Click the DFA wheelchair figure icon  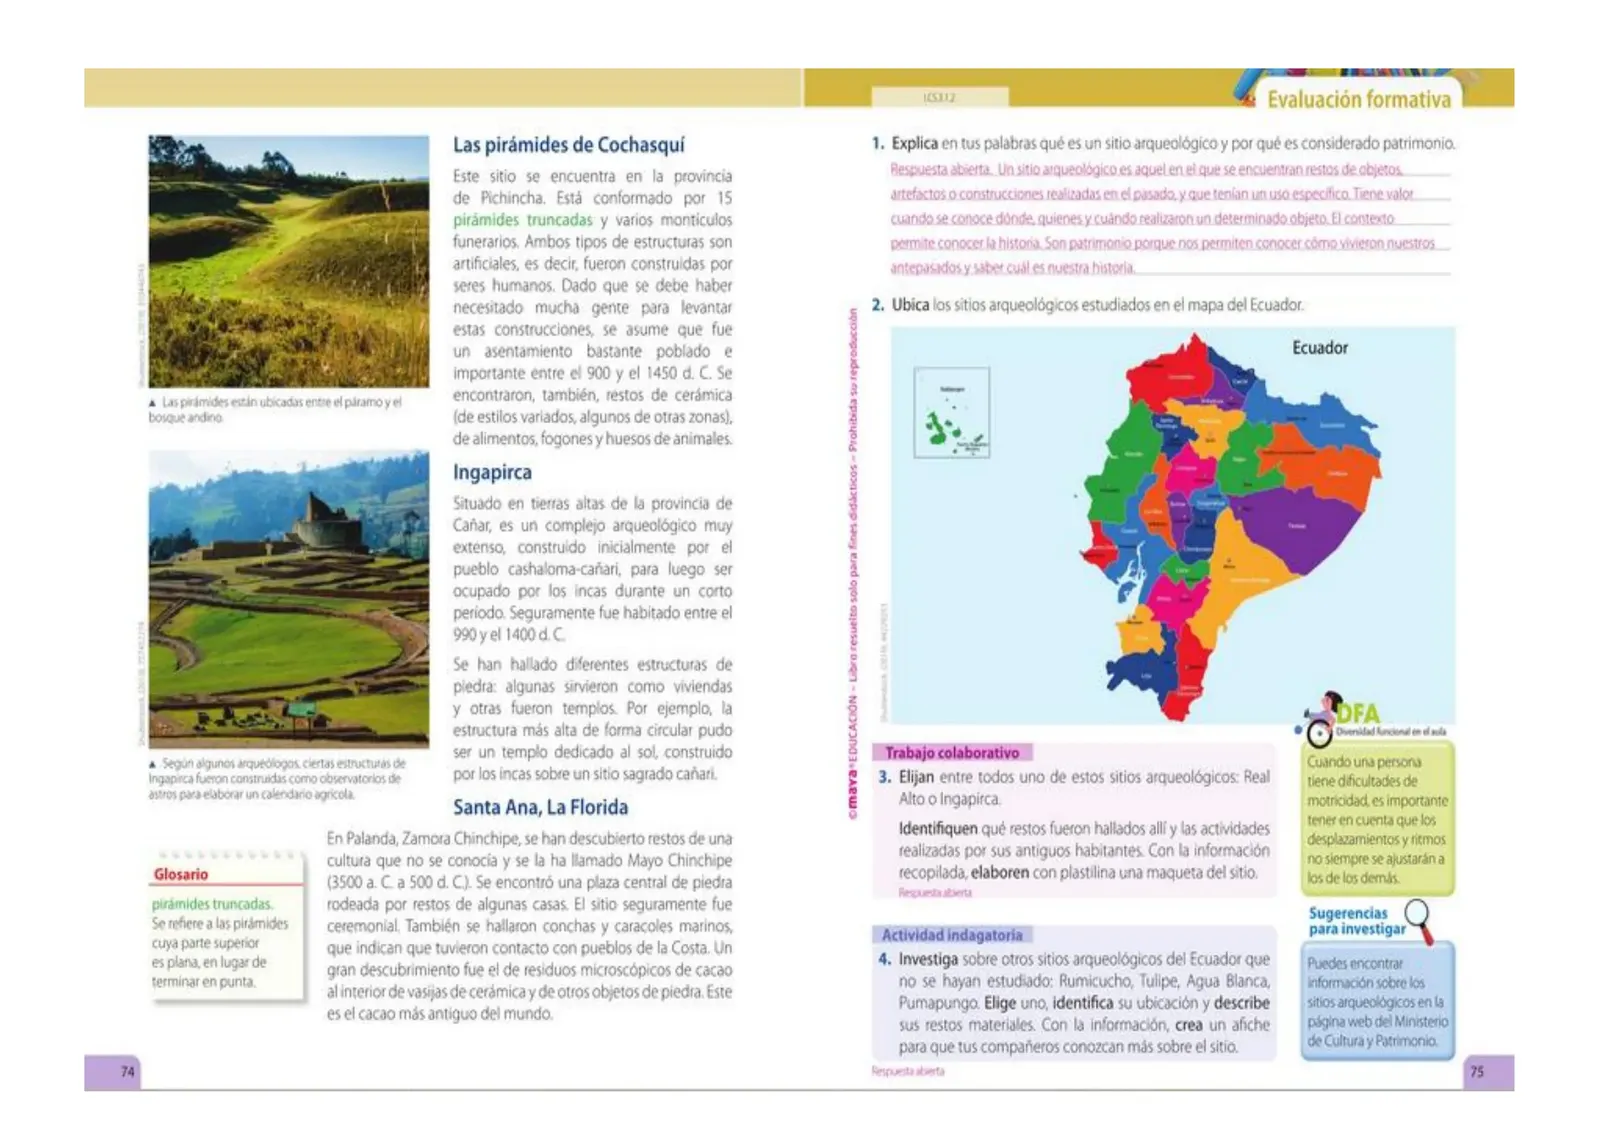pyautogui.click(x=1321, y=719)
